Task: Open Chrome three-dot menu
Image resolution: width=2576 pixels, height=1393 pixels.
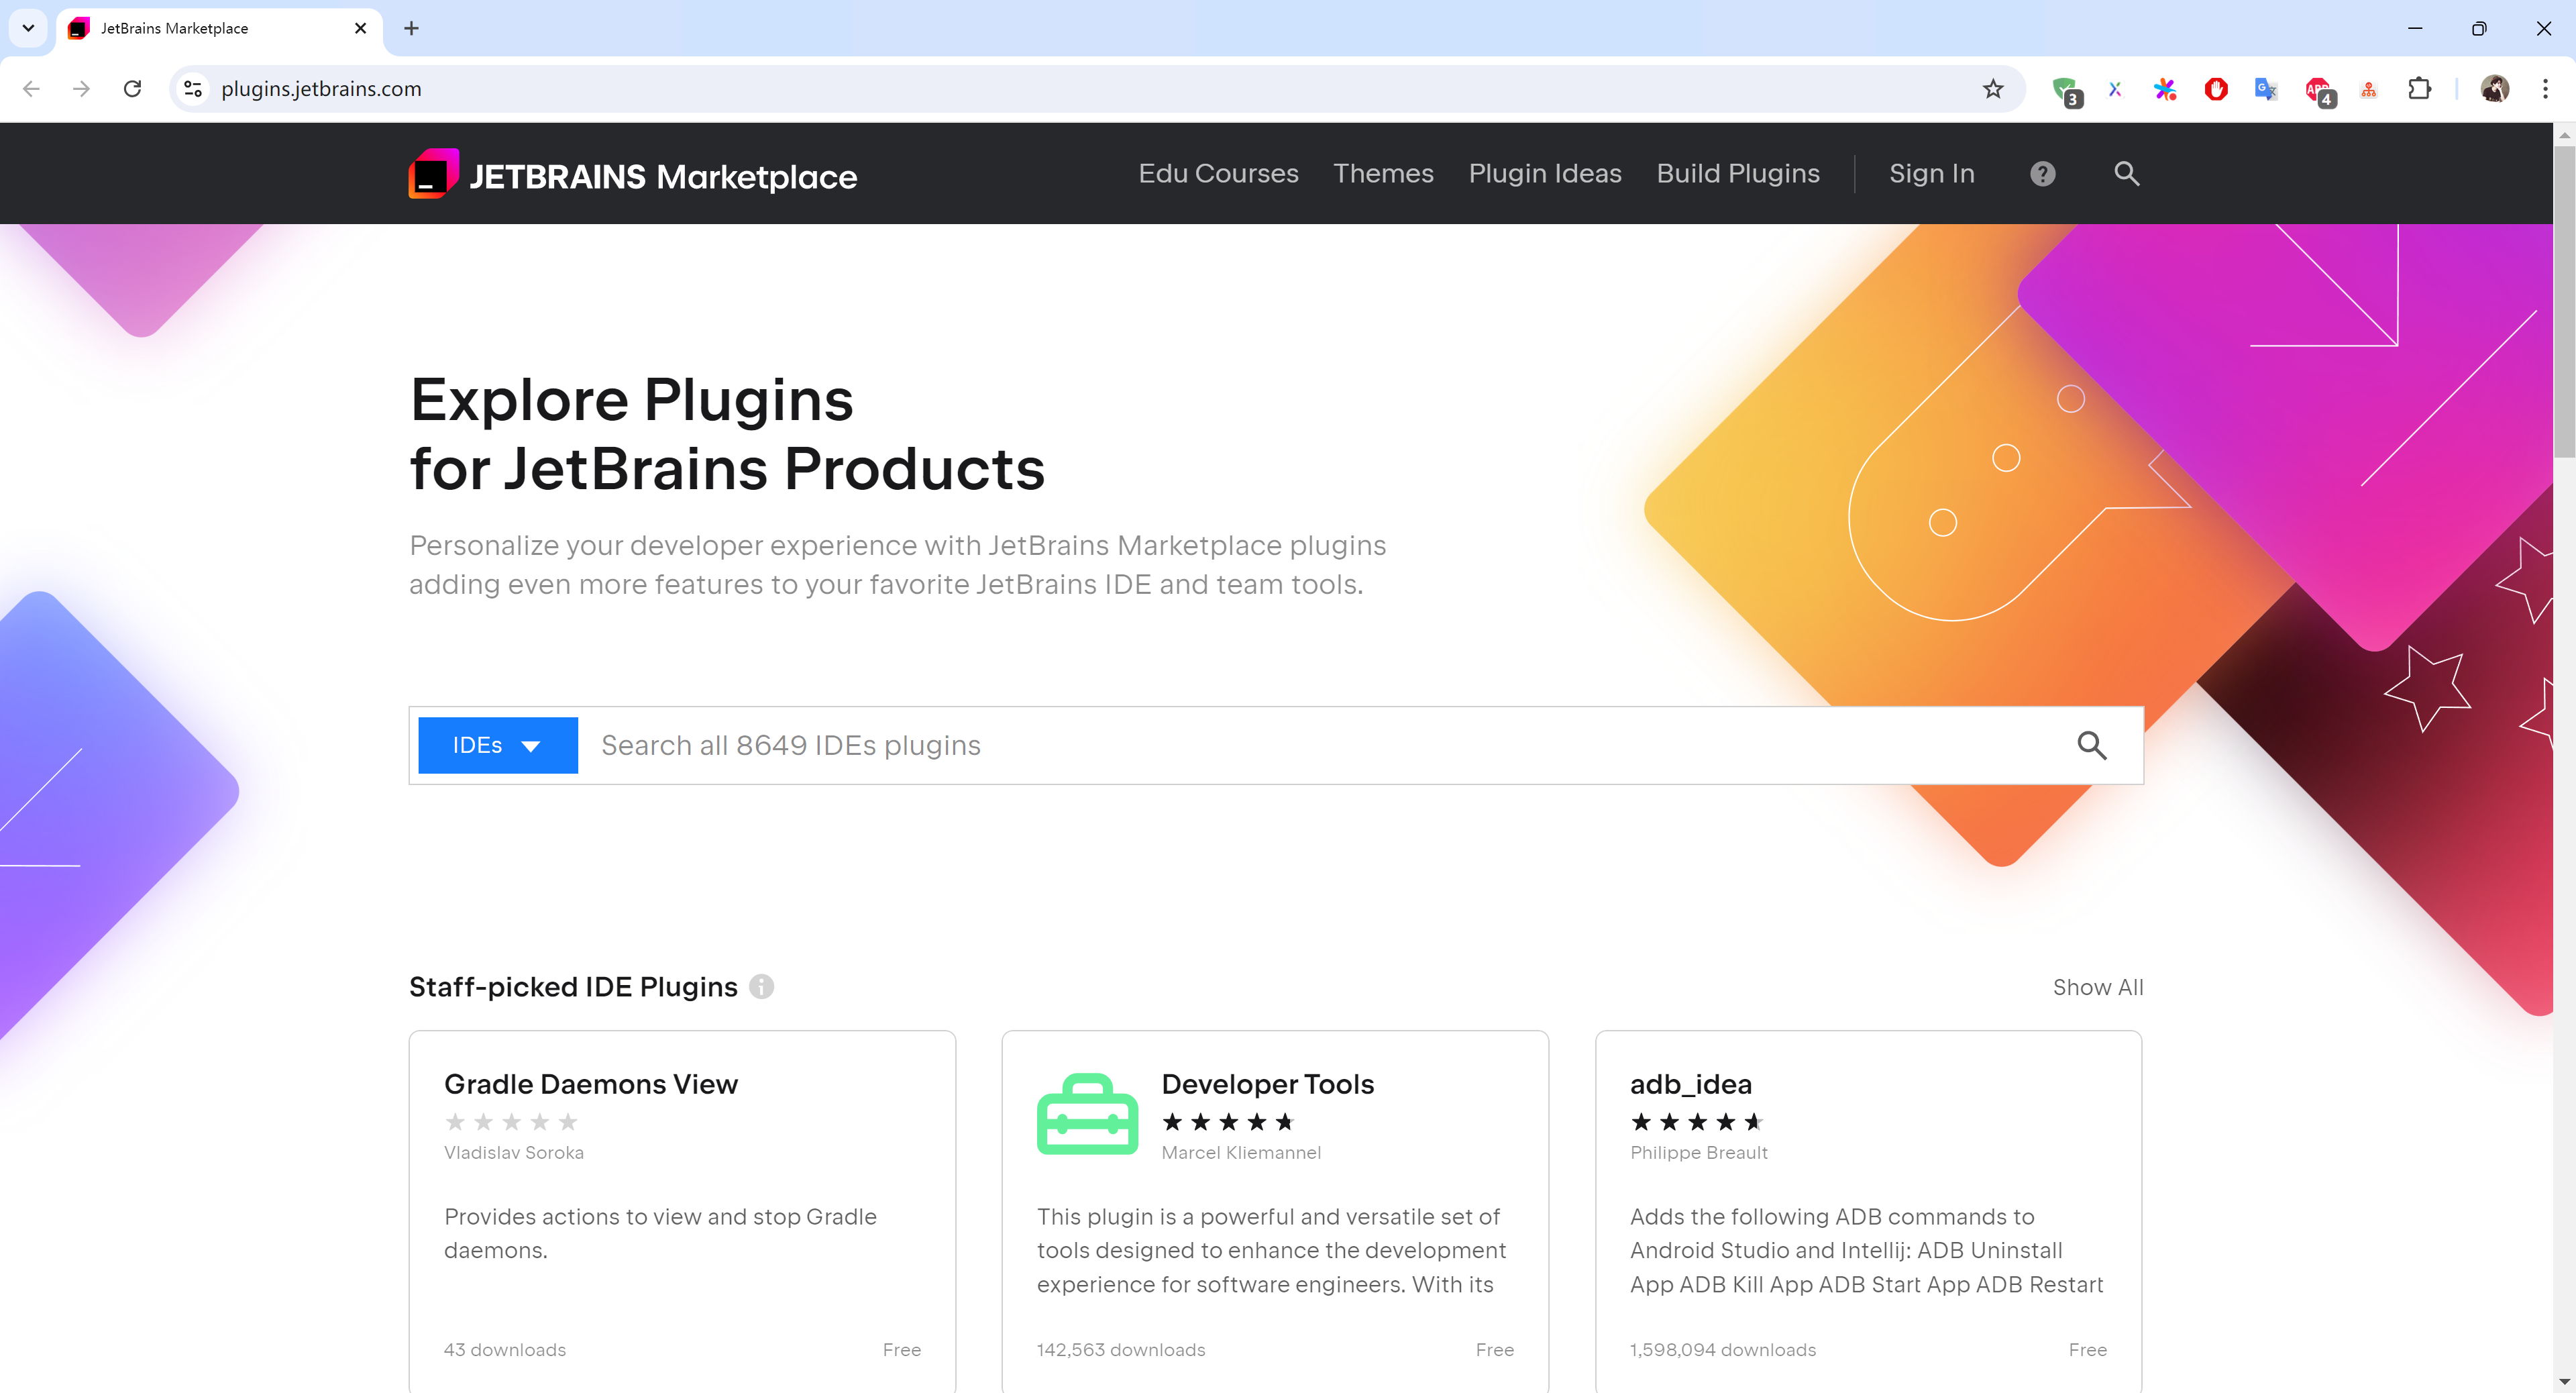Action: [x=2544, y=89]
